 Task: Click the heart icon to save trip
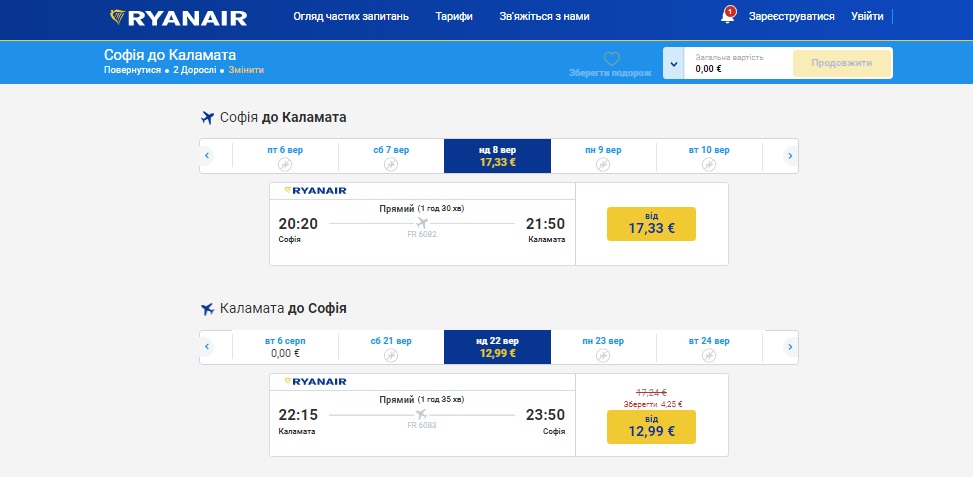coord(612,59)
